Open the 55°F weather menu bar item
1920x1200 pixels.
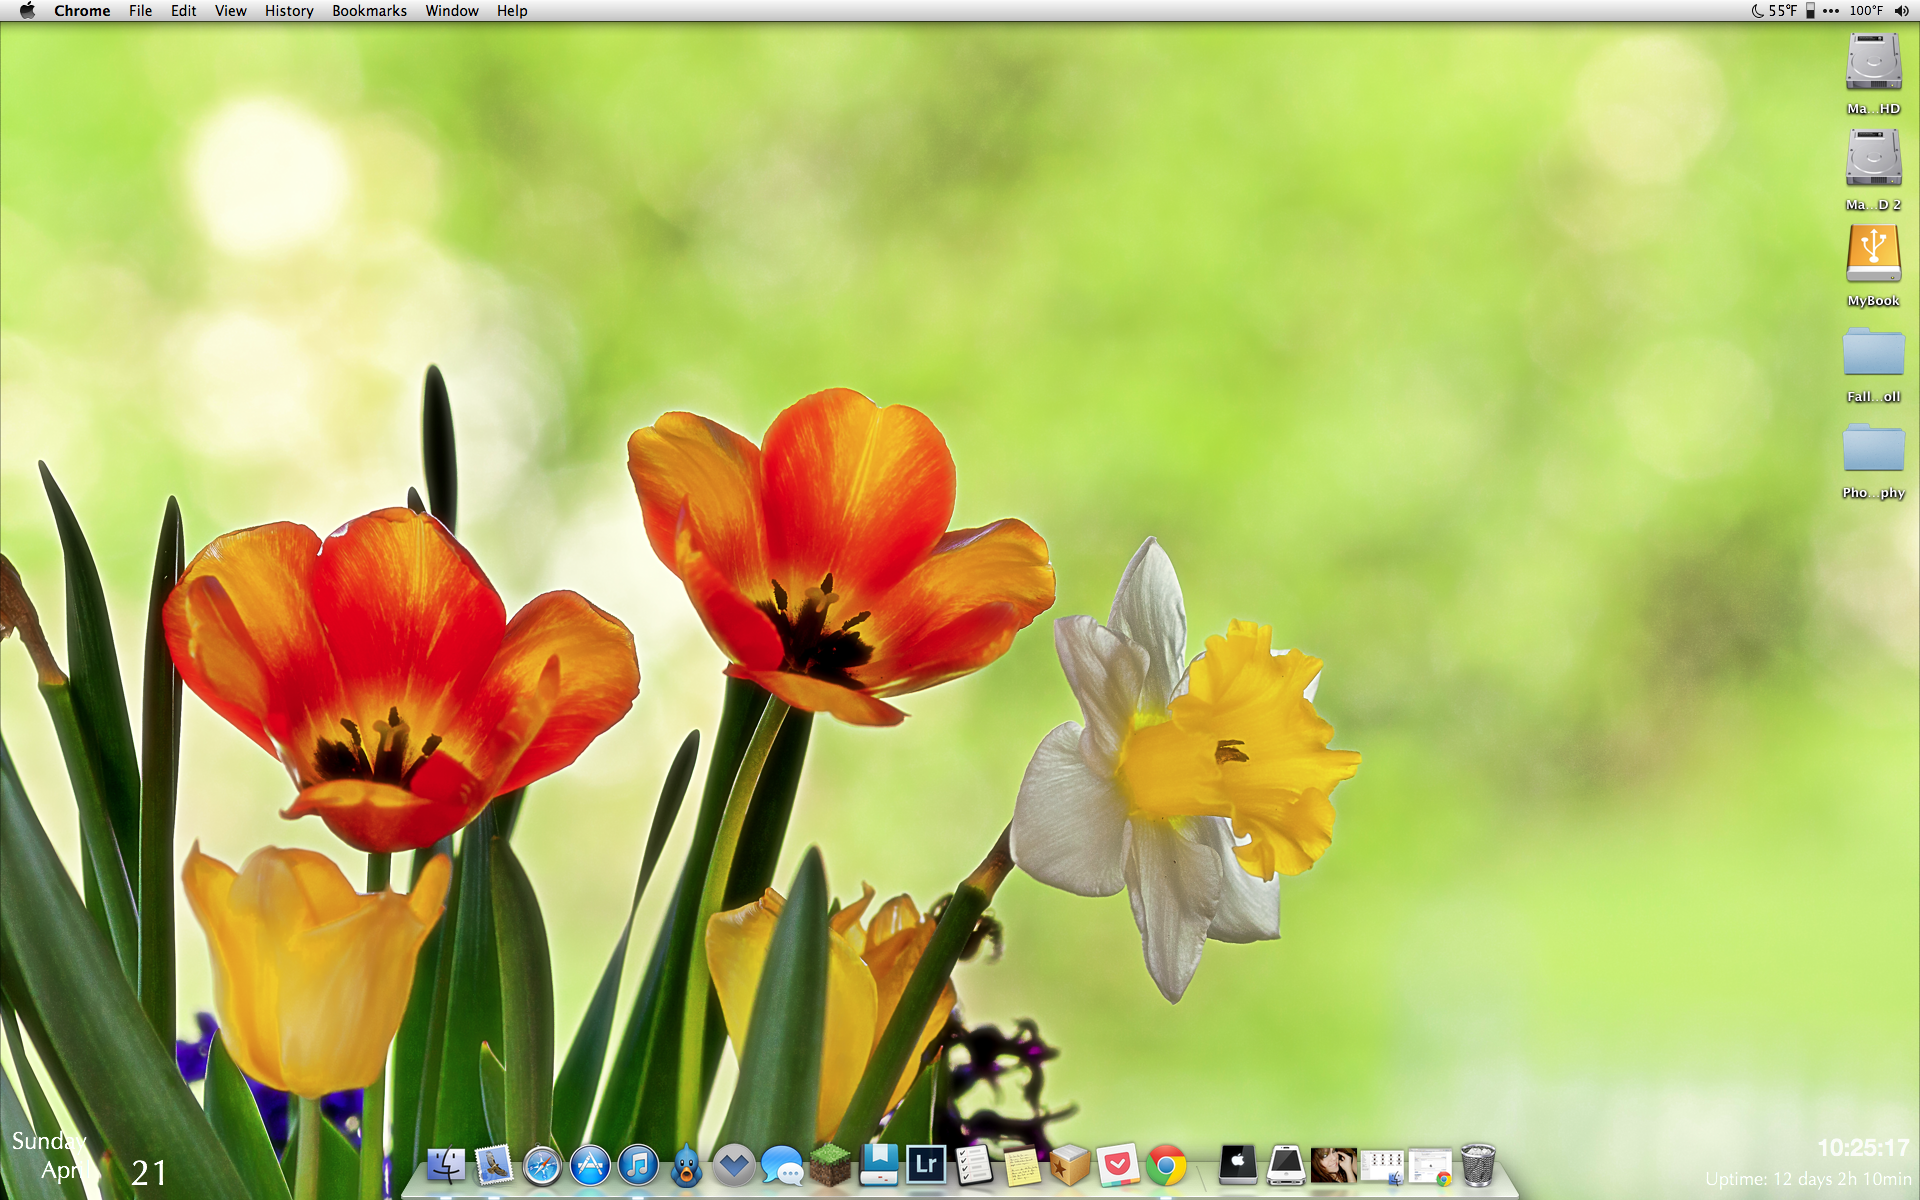point(1775,11)
